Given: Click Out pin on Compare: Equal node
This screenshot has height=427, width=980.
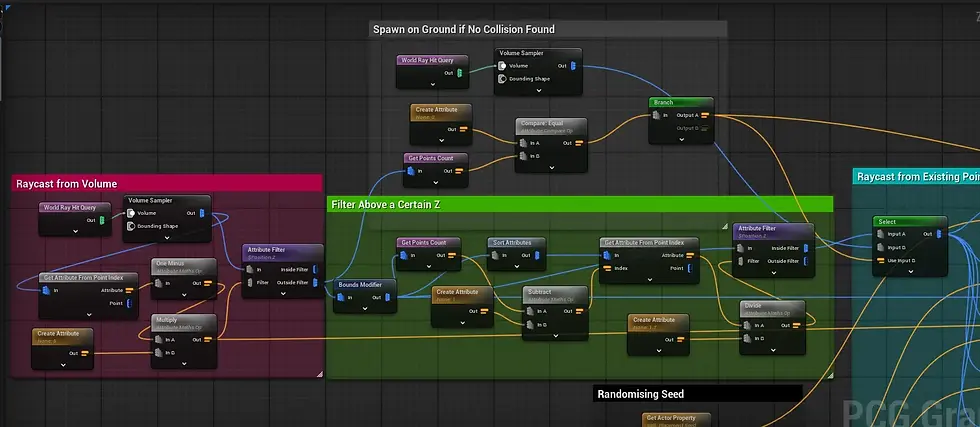Looking at the screenshot, I should pos(579,143).
